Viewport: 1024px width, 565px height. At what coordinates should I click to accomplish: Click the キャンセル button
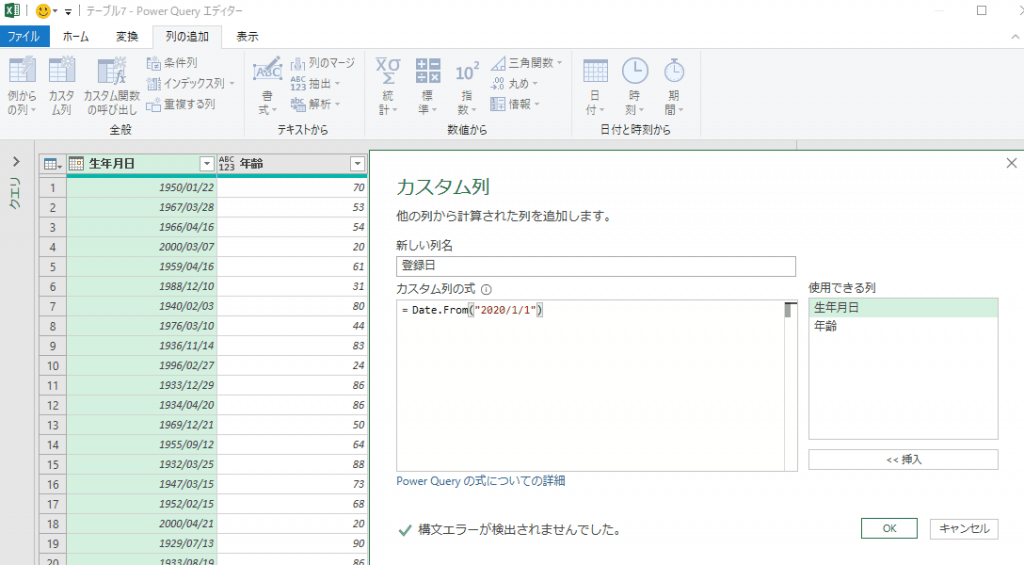coord(963,529)
